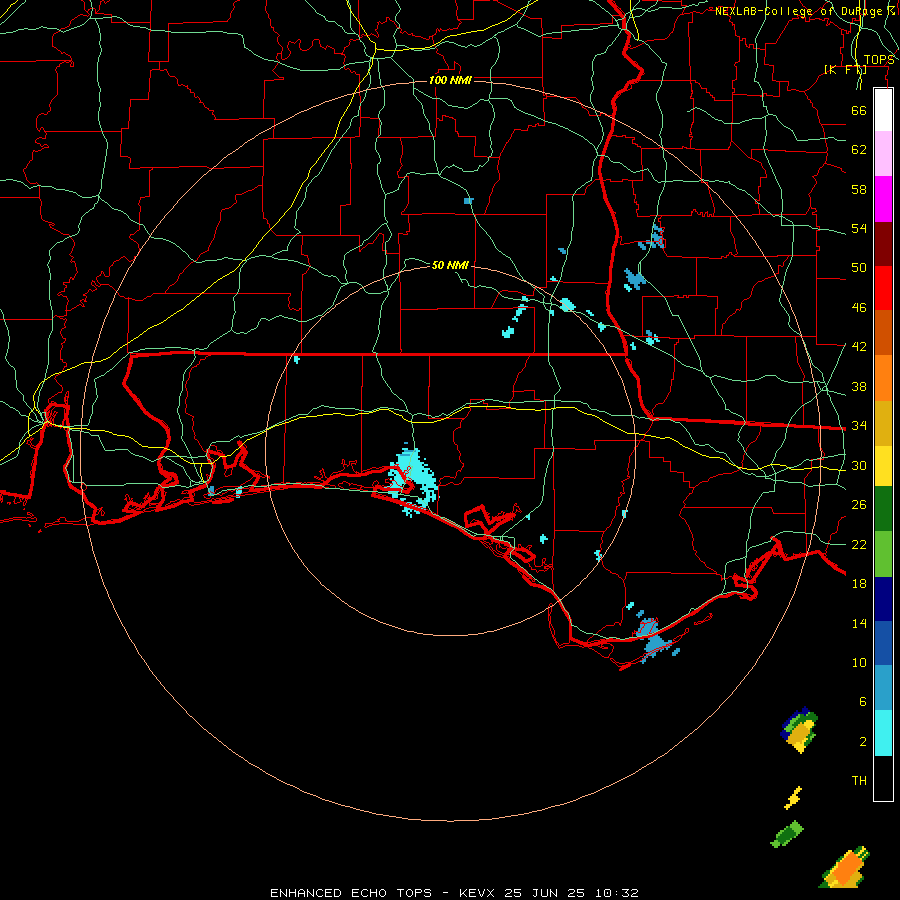Click the "66" legend value
Viewport: 900px width, 900px height.
(x=859, y=110)
